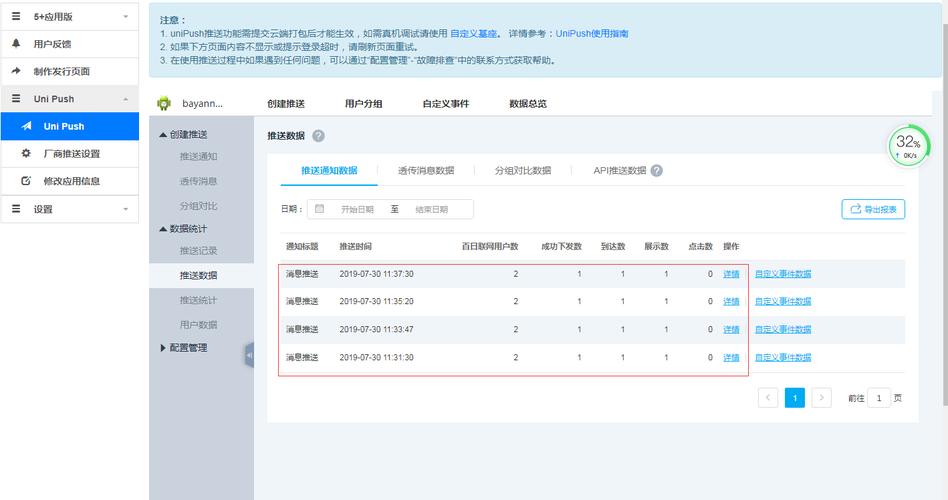
Task: Click the hamburger icon beside Uni Push menu
Action: pos(16,99)
